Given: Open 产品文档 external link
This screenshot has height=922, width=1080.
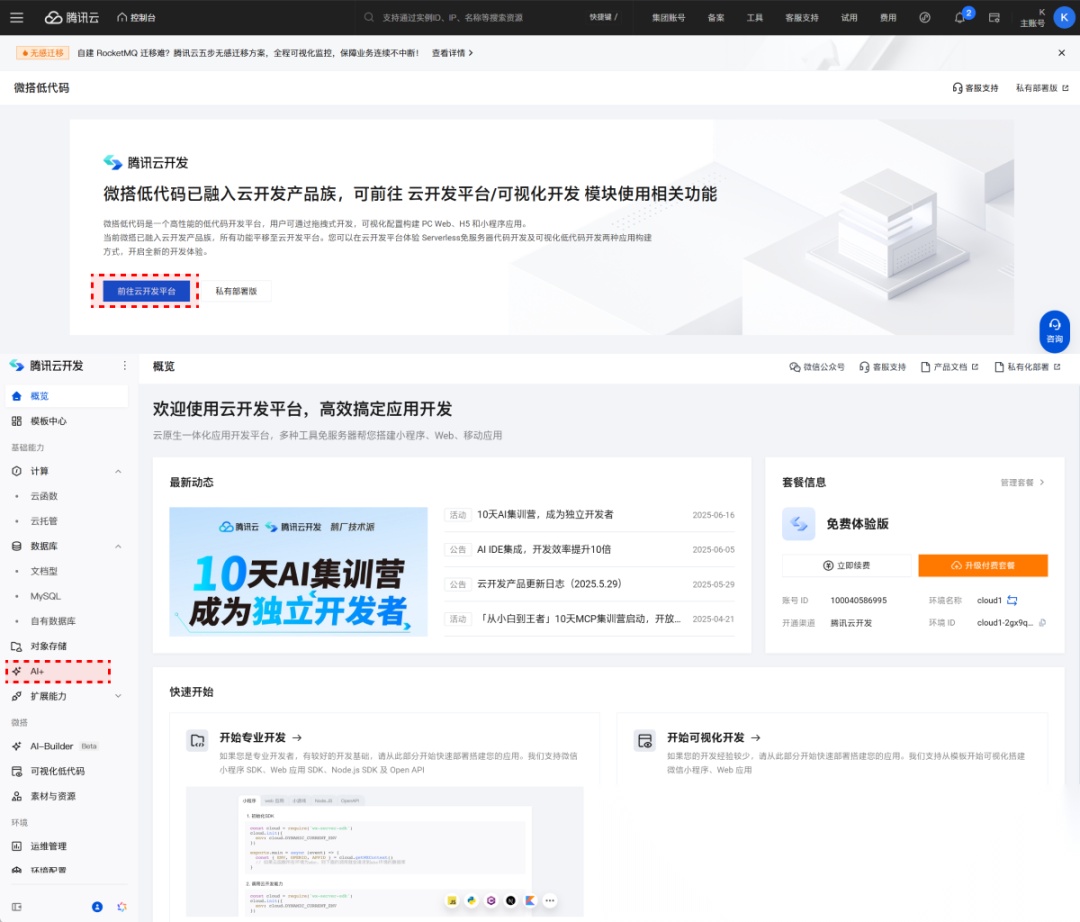Looking at the screenshot, I should pos(950,367).
